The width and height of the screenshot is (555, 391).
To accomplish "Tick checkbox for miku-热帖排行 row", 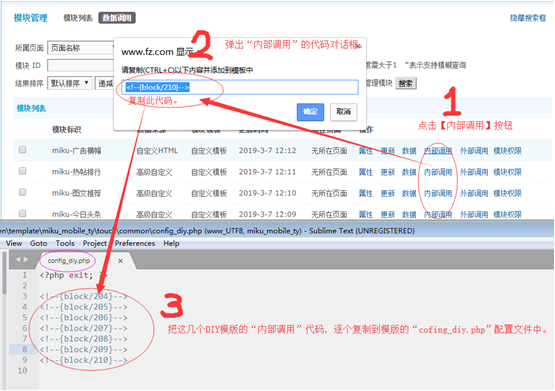I will coord(23,171).
